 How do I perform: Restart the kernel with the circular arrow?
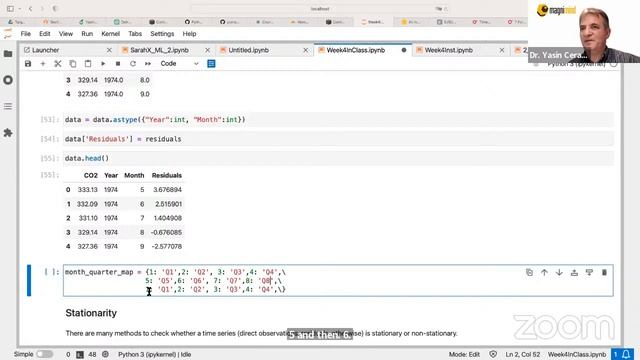[x=133, y=64]
